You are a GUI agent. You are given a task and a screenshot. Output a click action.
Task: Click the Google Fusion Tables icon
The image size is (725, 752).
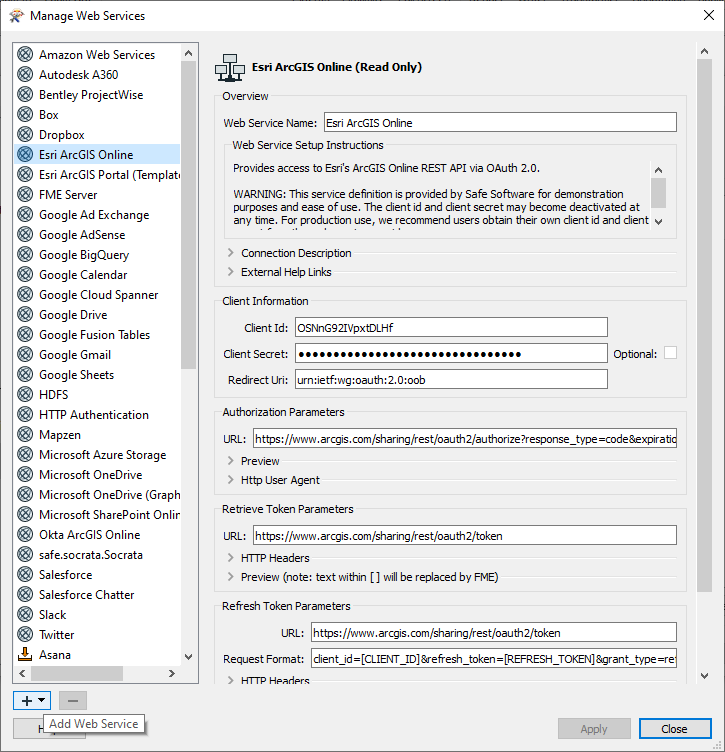coord(25,334)
